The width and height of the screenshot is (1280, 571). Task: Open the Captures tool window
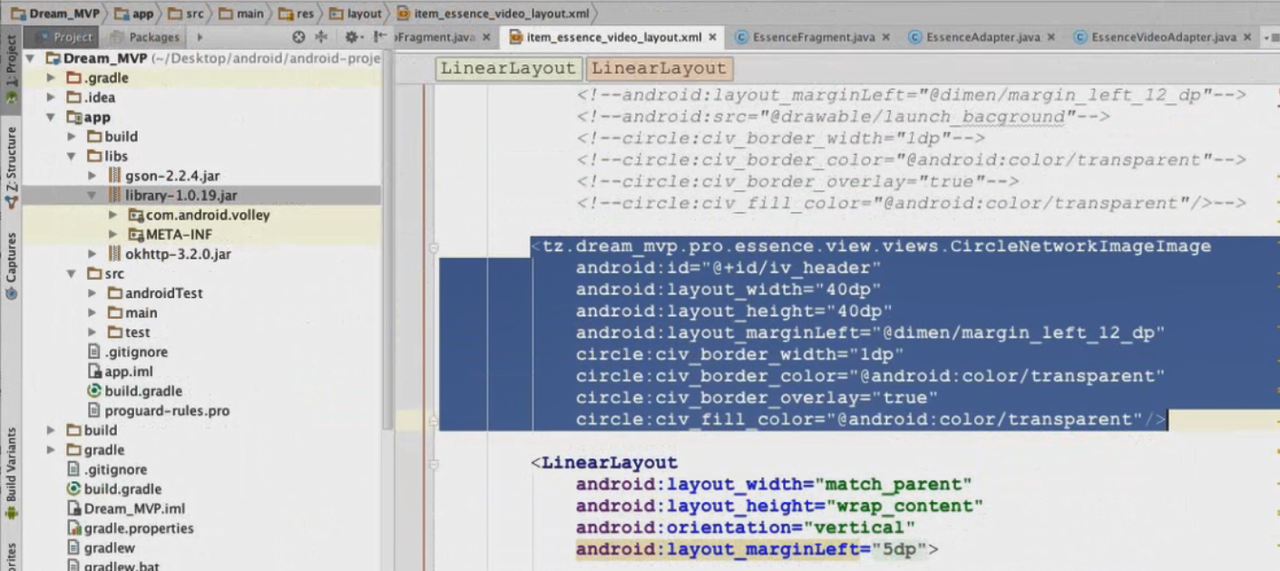pos(11,265)
